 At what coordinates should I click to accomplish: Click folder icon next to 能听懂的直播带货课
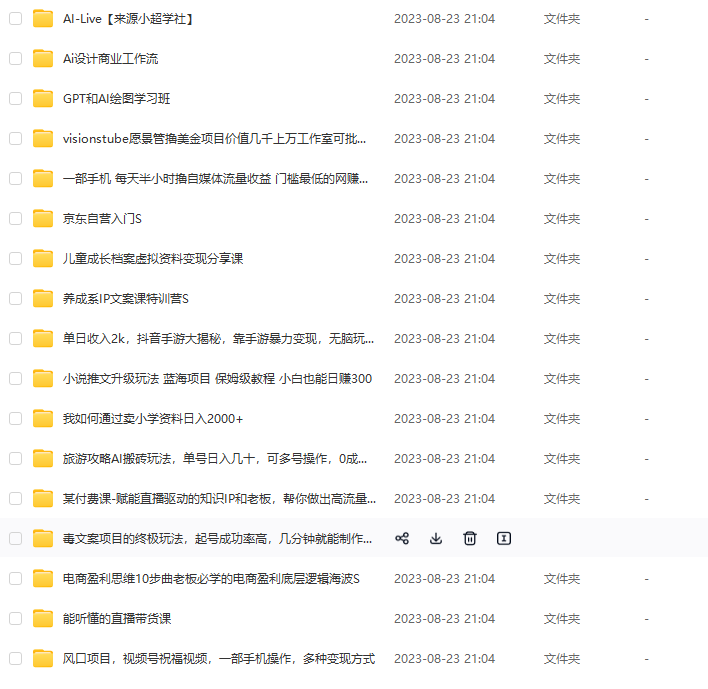pos(43,619)
